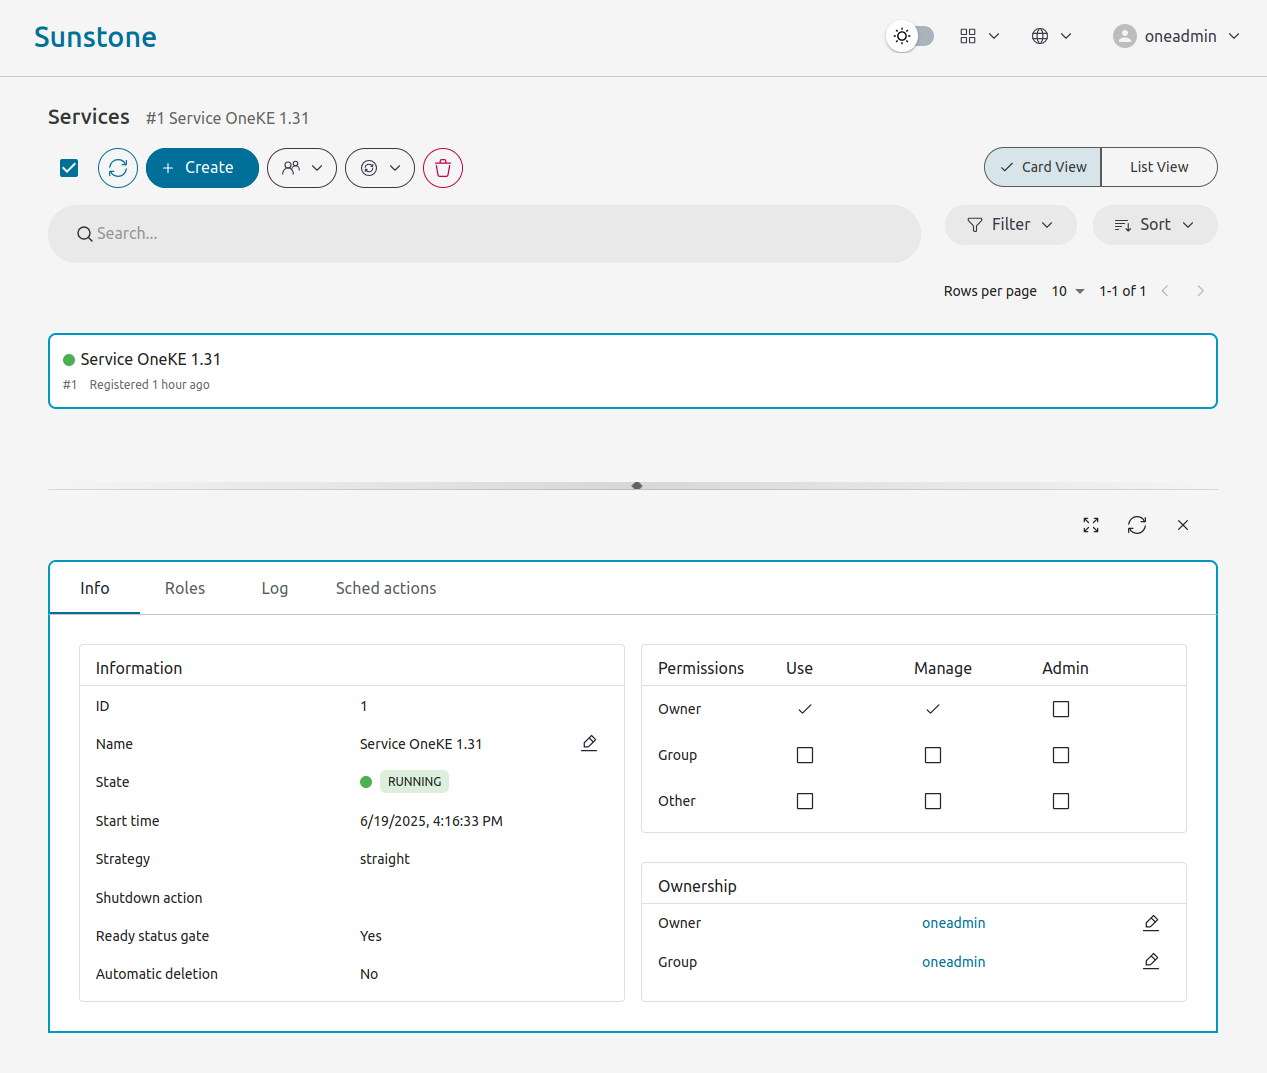
Task: Enable Group Admin permission
Action: pyautogui.click(x=1061, y=755)
